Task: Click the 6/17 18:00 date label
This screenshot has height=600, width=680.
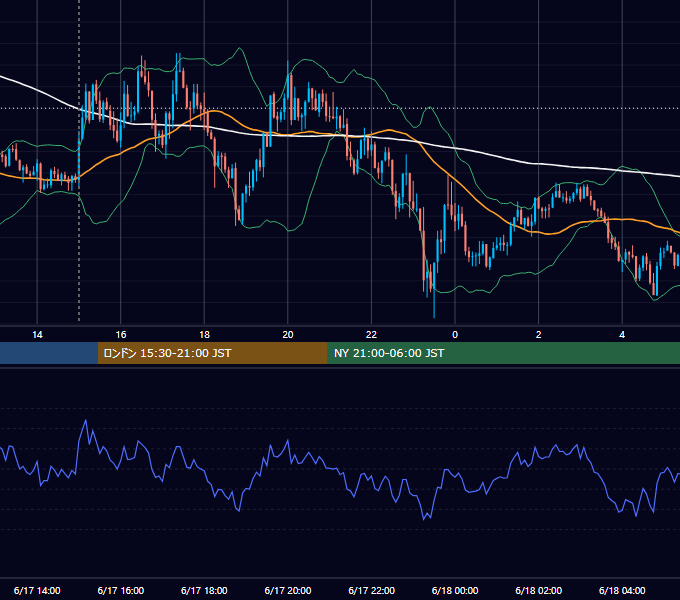Action: coord(204,590)
